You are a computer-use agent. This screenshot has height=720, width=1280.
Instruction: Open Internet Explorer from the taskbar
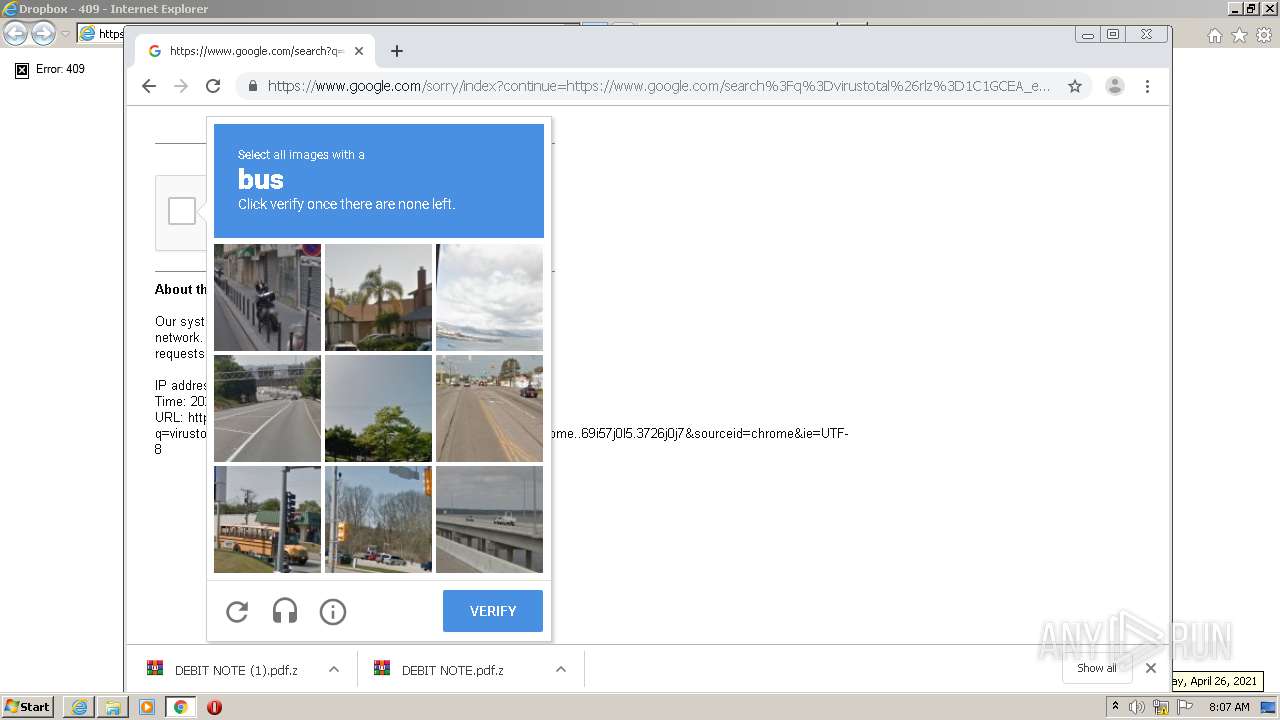coord(79,707)
